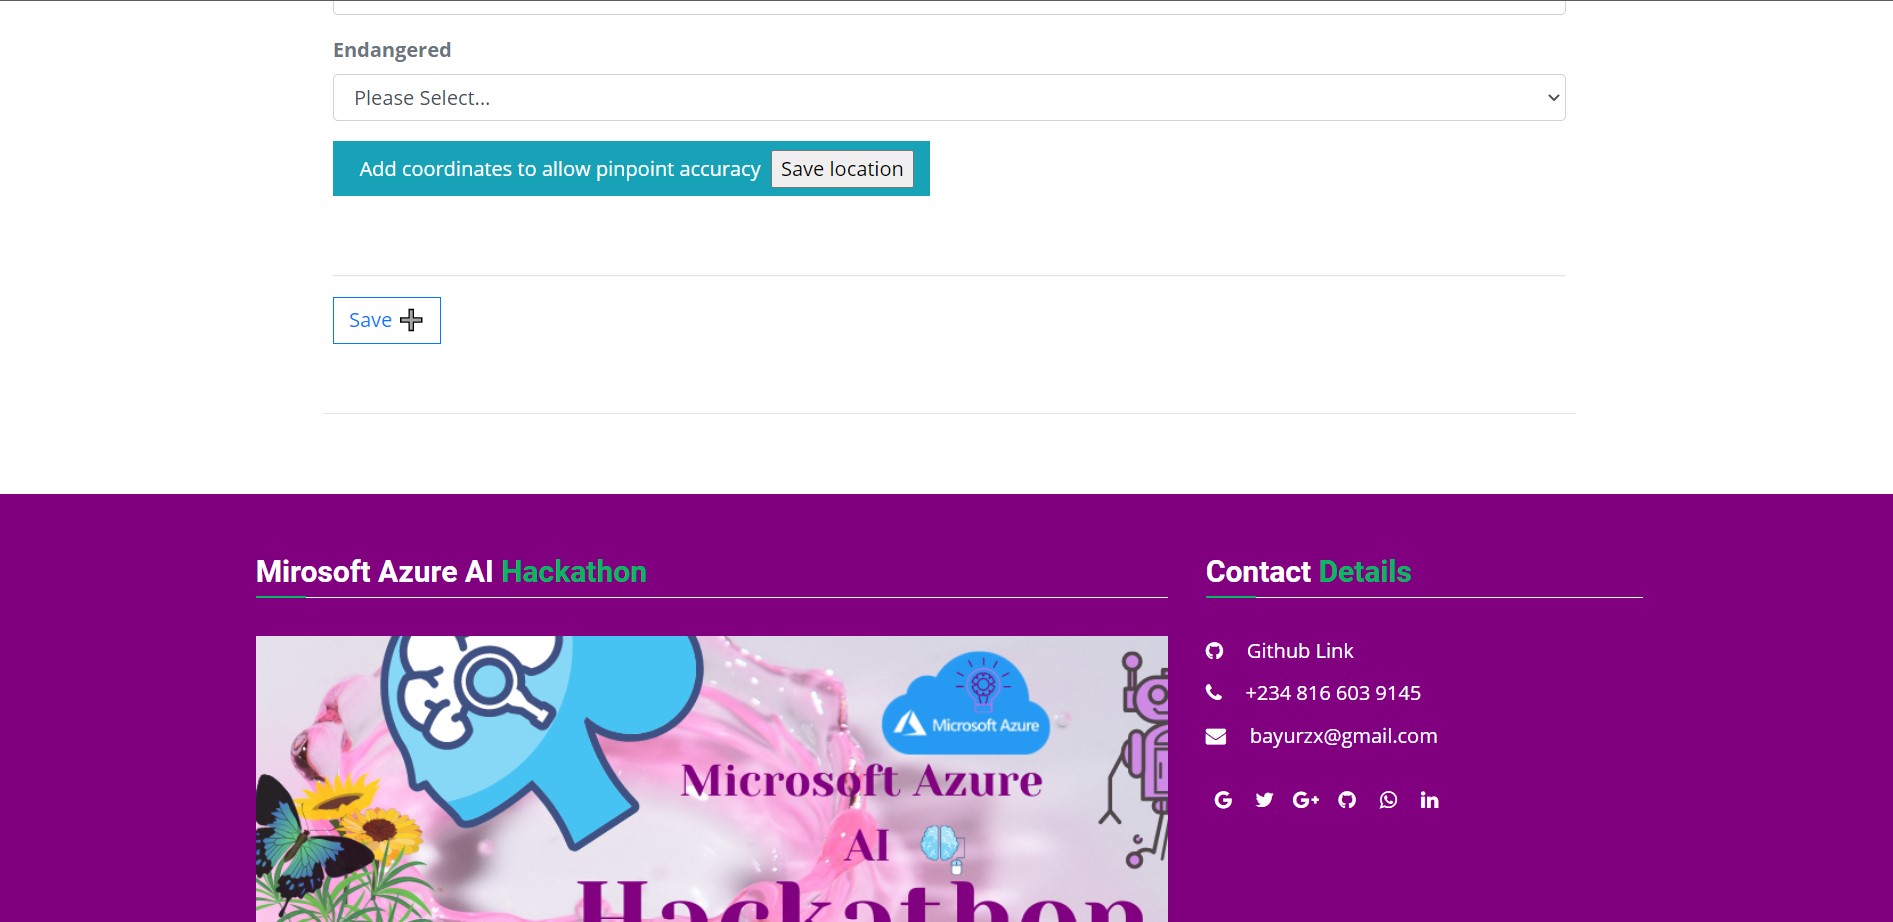Click the bayurzx@gmail.com email address
Image resolution: width=1893 pixels, height=922 pixels.
[x=1343, y=736]
